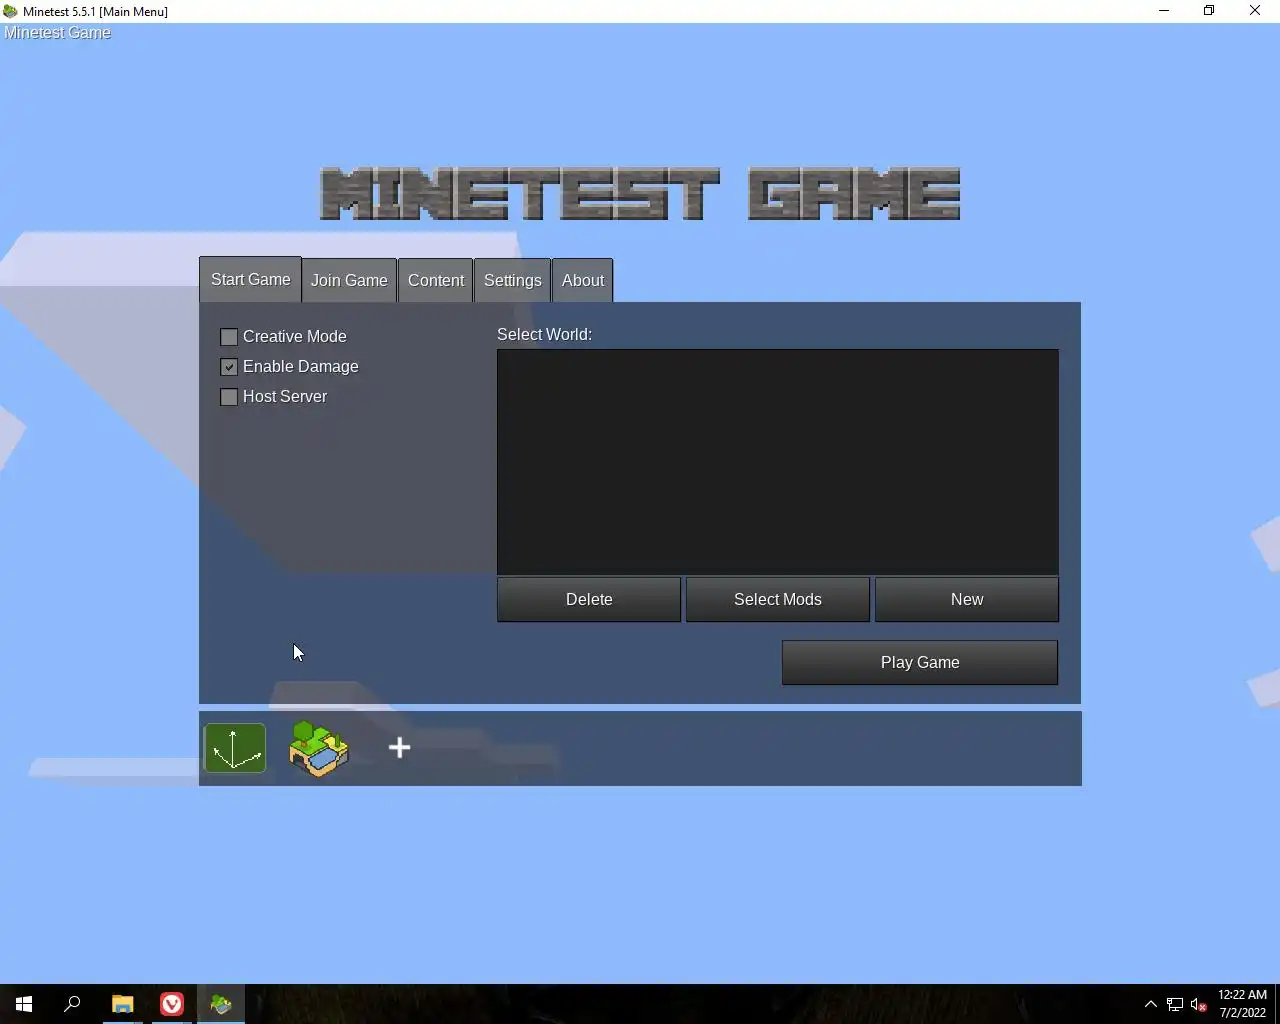Screen dimensions: 1280x1024
Task: Click Minetest taskbar icon
Action: (221, 1004)
